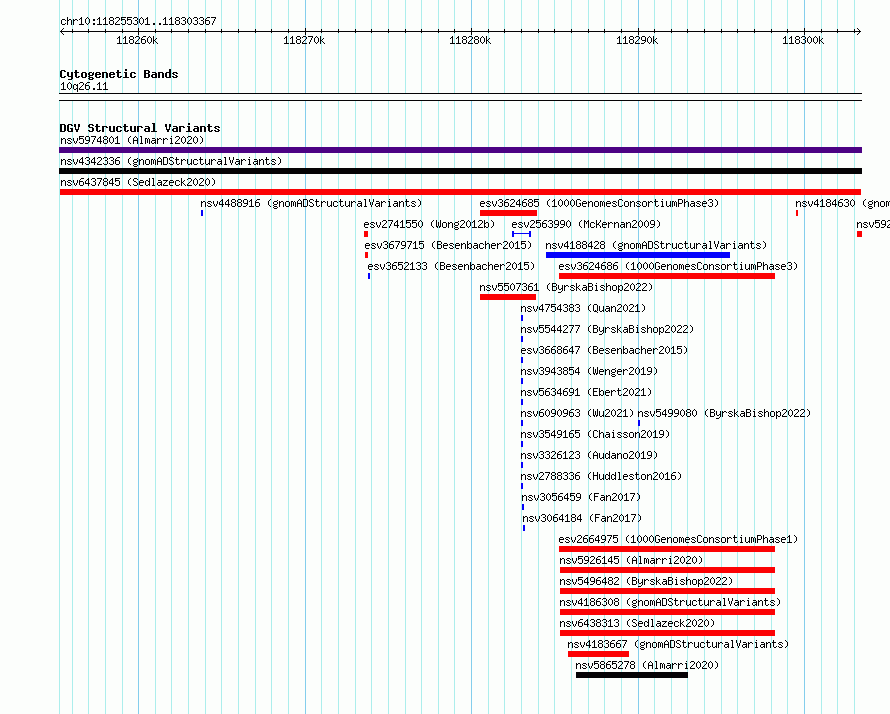Open esv3679715 (Besenbacher2015) label

tap(448, 245)
